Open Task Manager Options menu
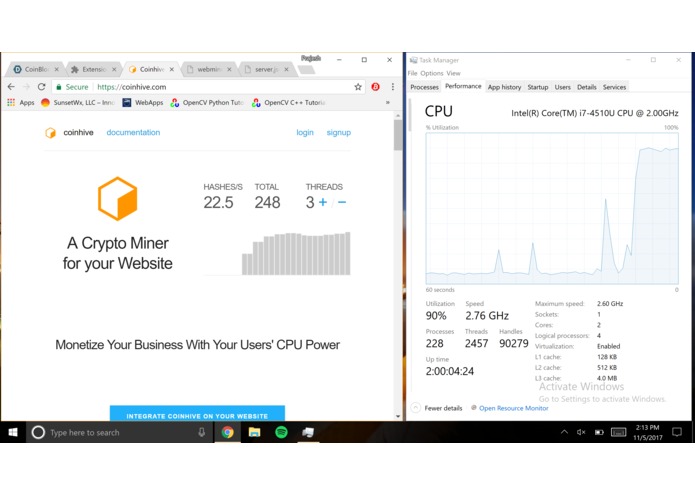Image resolution: width=695 pixels, height=494 pixels. pos(431,73)
